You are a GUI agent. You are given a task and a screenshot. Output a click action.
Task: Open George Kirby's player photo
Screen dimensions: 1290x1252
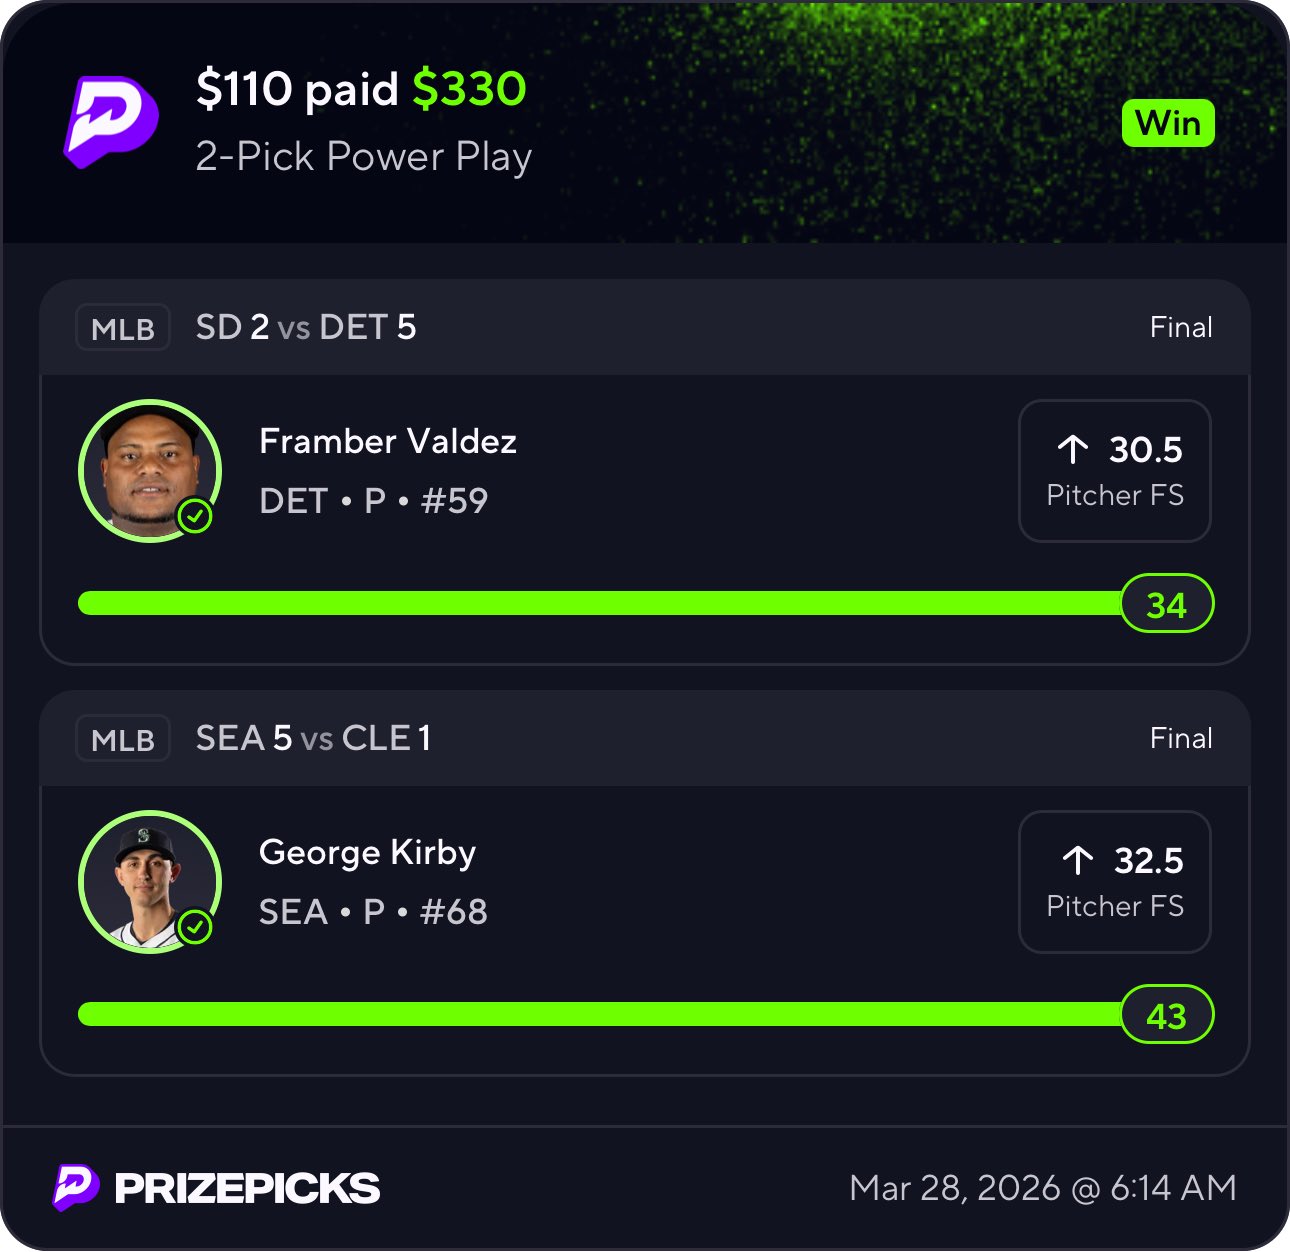148,881
